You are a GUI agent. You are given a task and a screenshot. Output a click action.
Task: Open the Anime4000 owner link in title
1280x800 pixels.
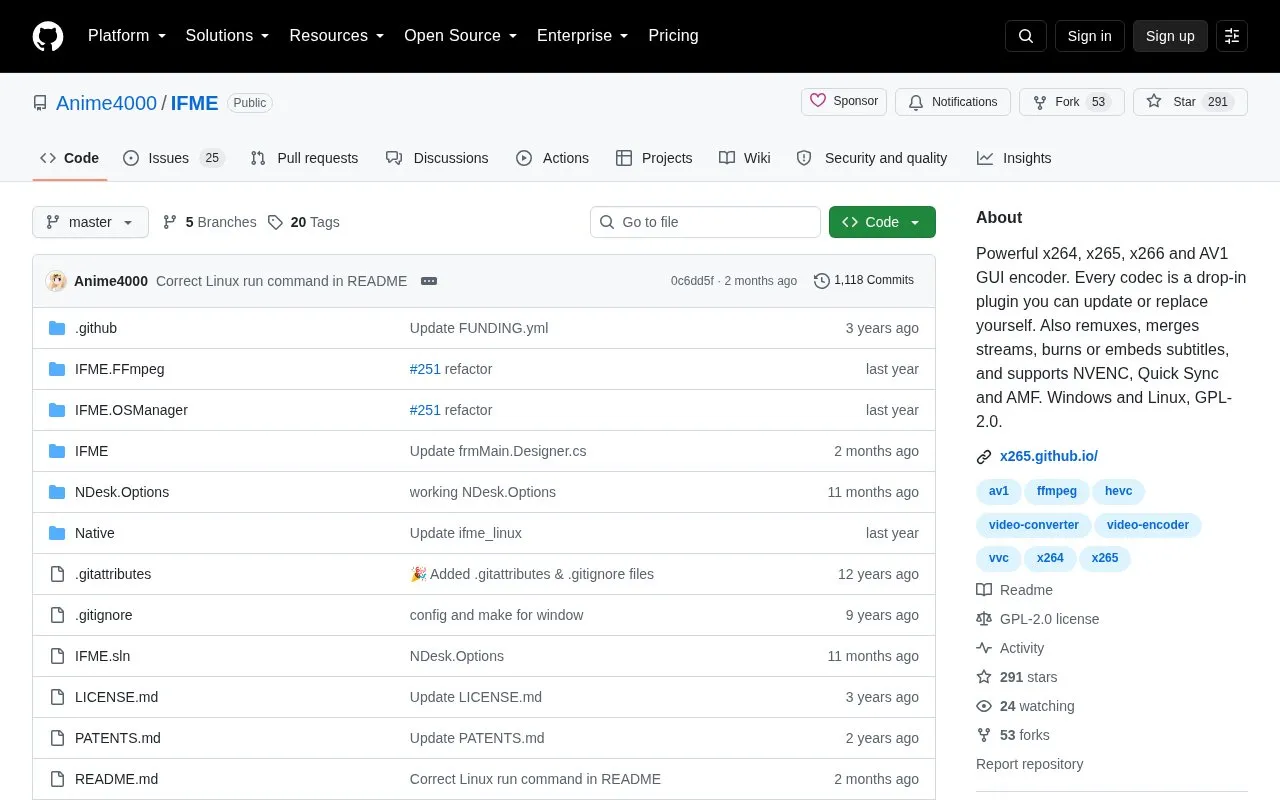[x=106, y=103]
